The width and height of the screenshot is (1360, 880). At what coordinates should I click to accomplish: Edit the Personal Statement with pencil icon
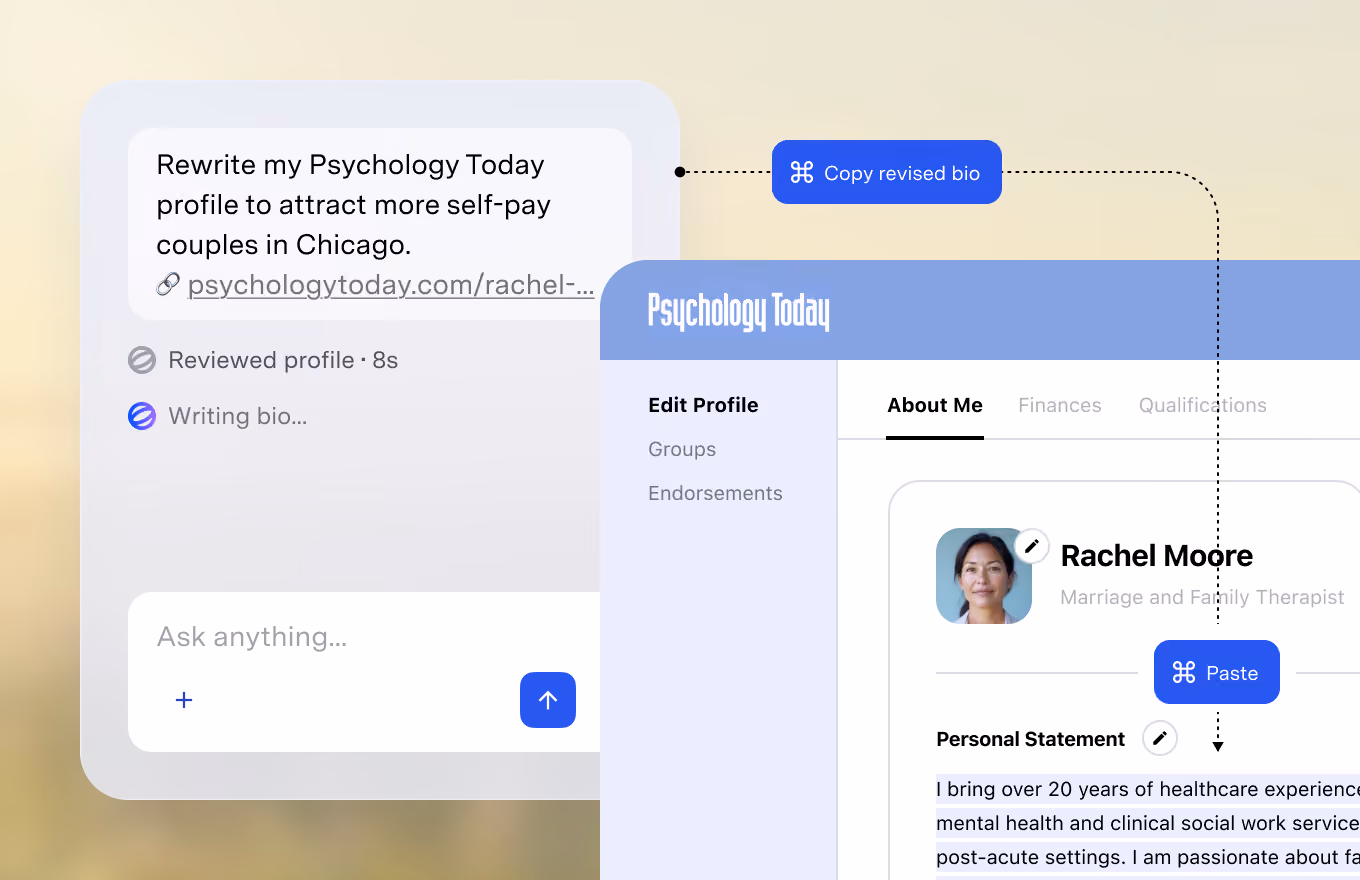pyautogui.click(x=1160, y=739)
